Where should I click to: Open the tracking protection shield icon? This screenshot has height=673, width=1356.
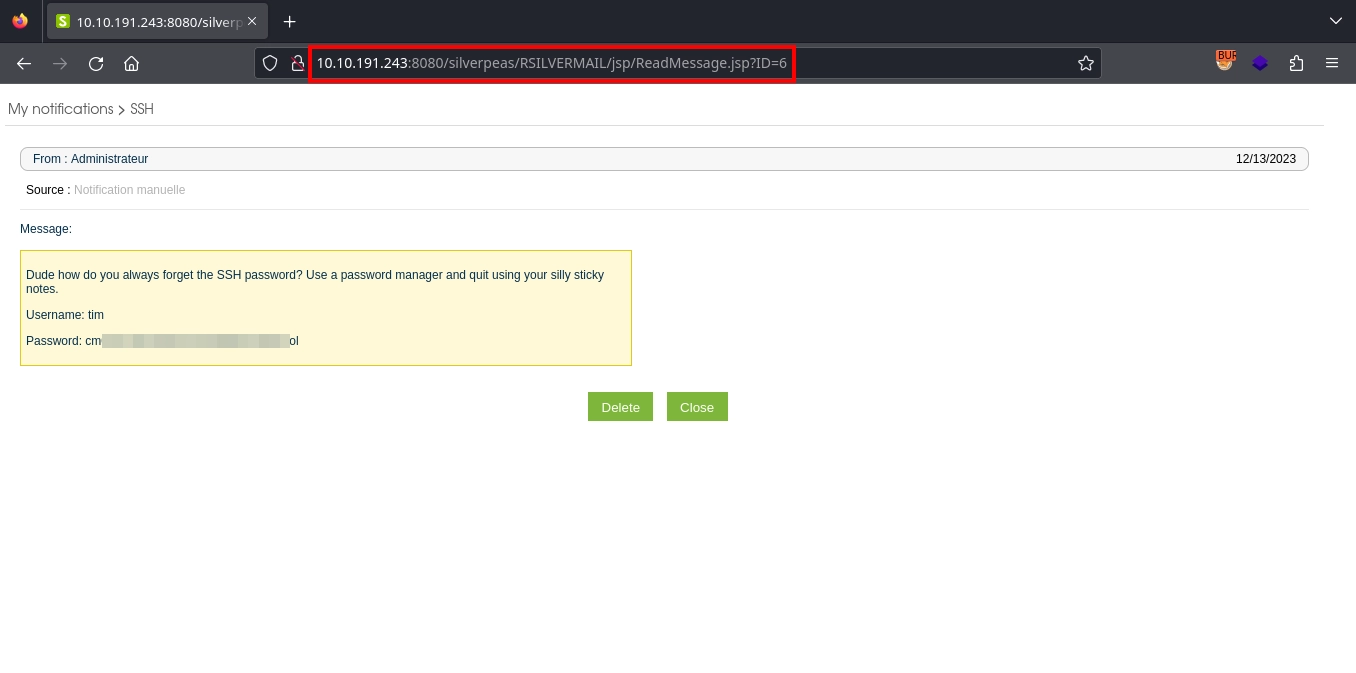point(270,64)
